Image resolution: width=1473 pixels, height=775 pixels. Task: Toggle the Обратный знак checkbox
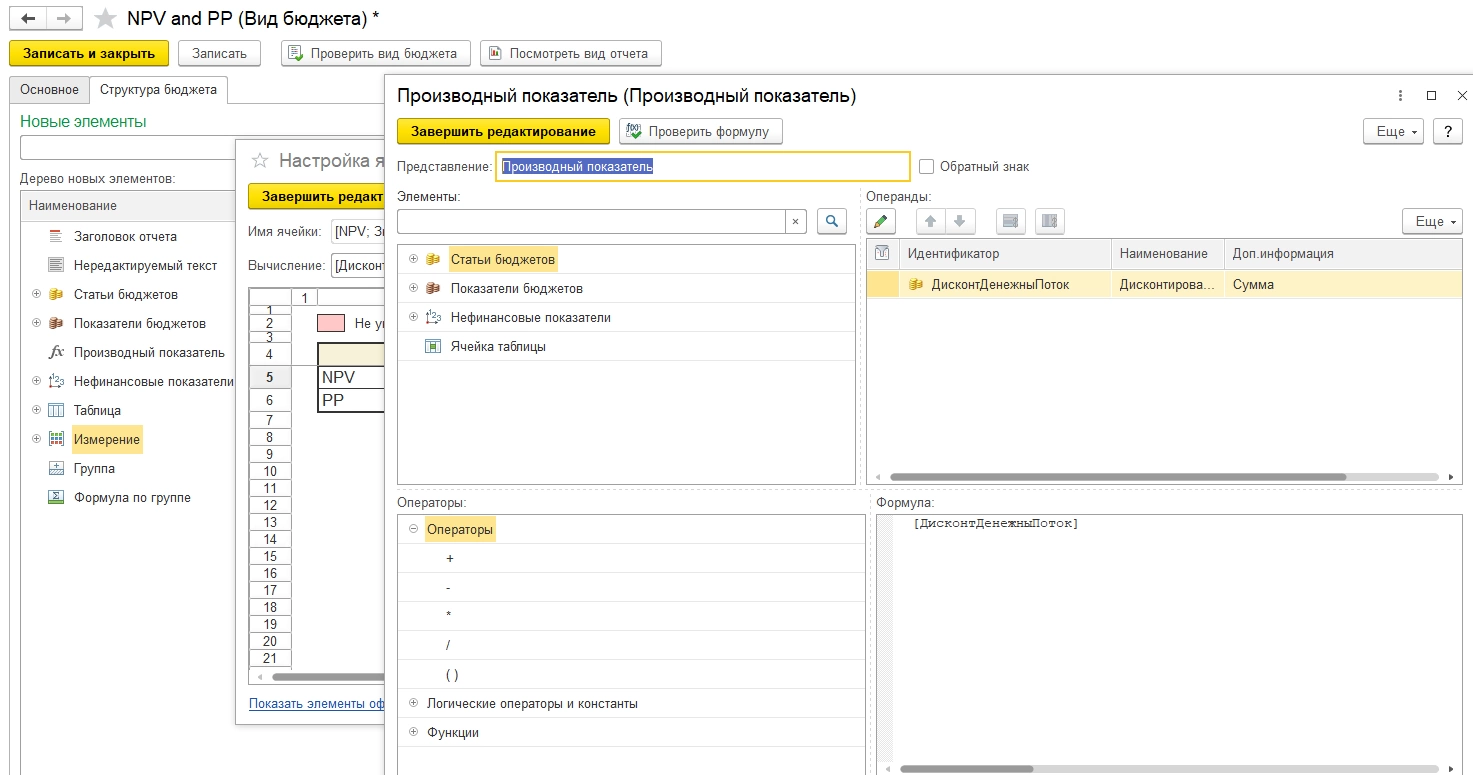point(926,167)
